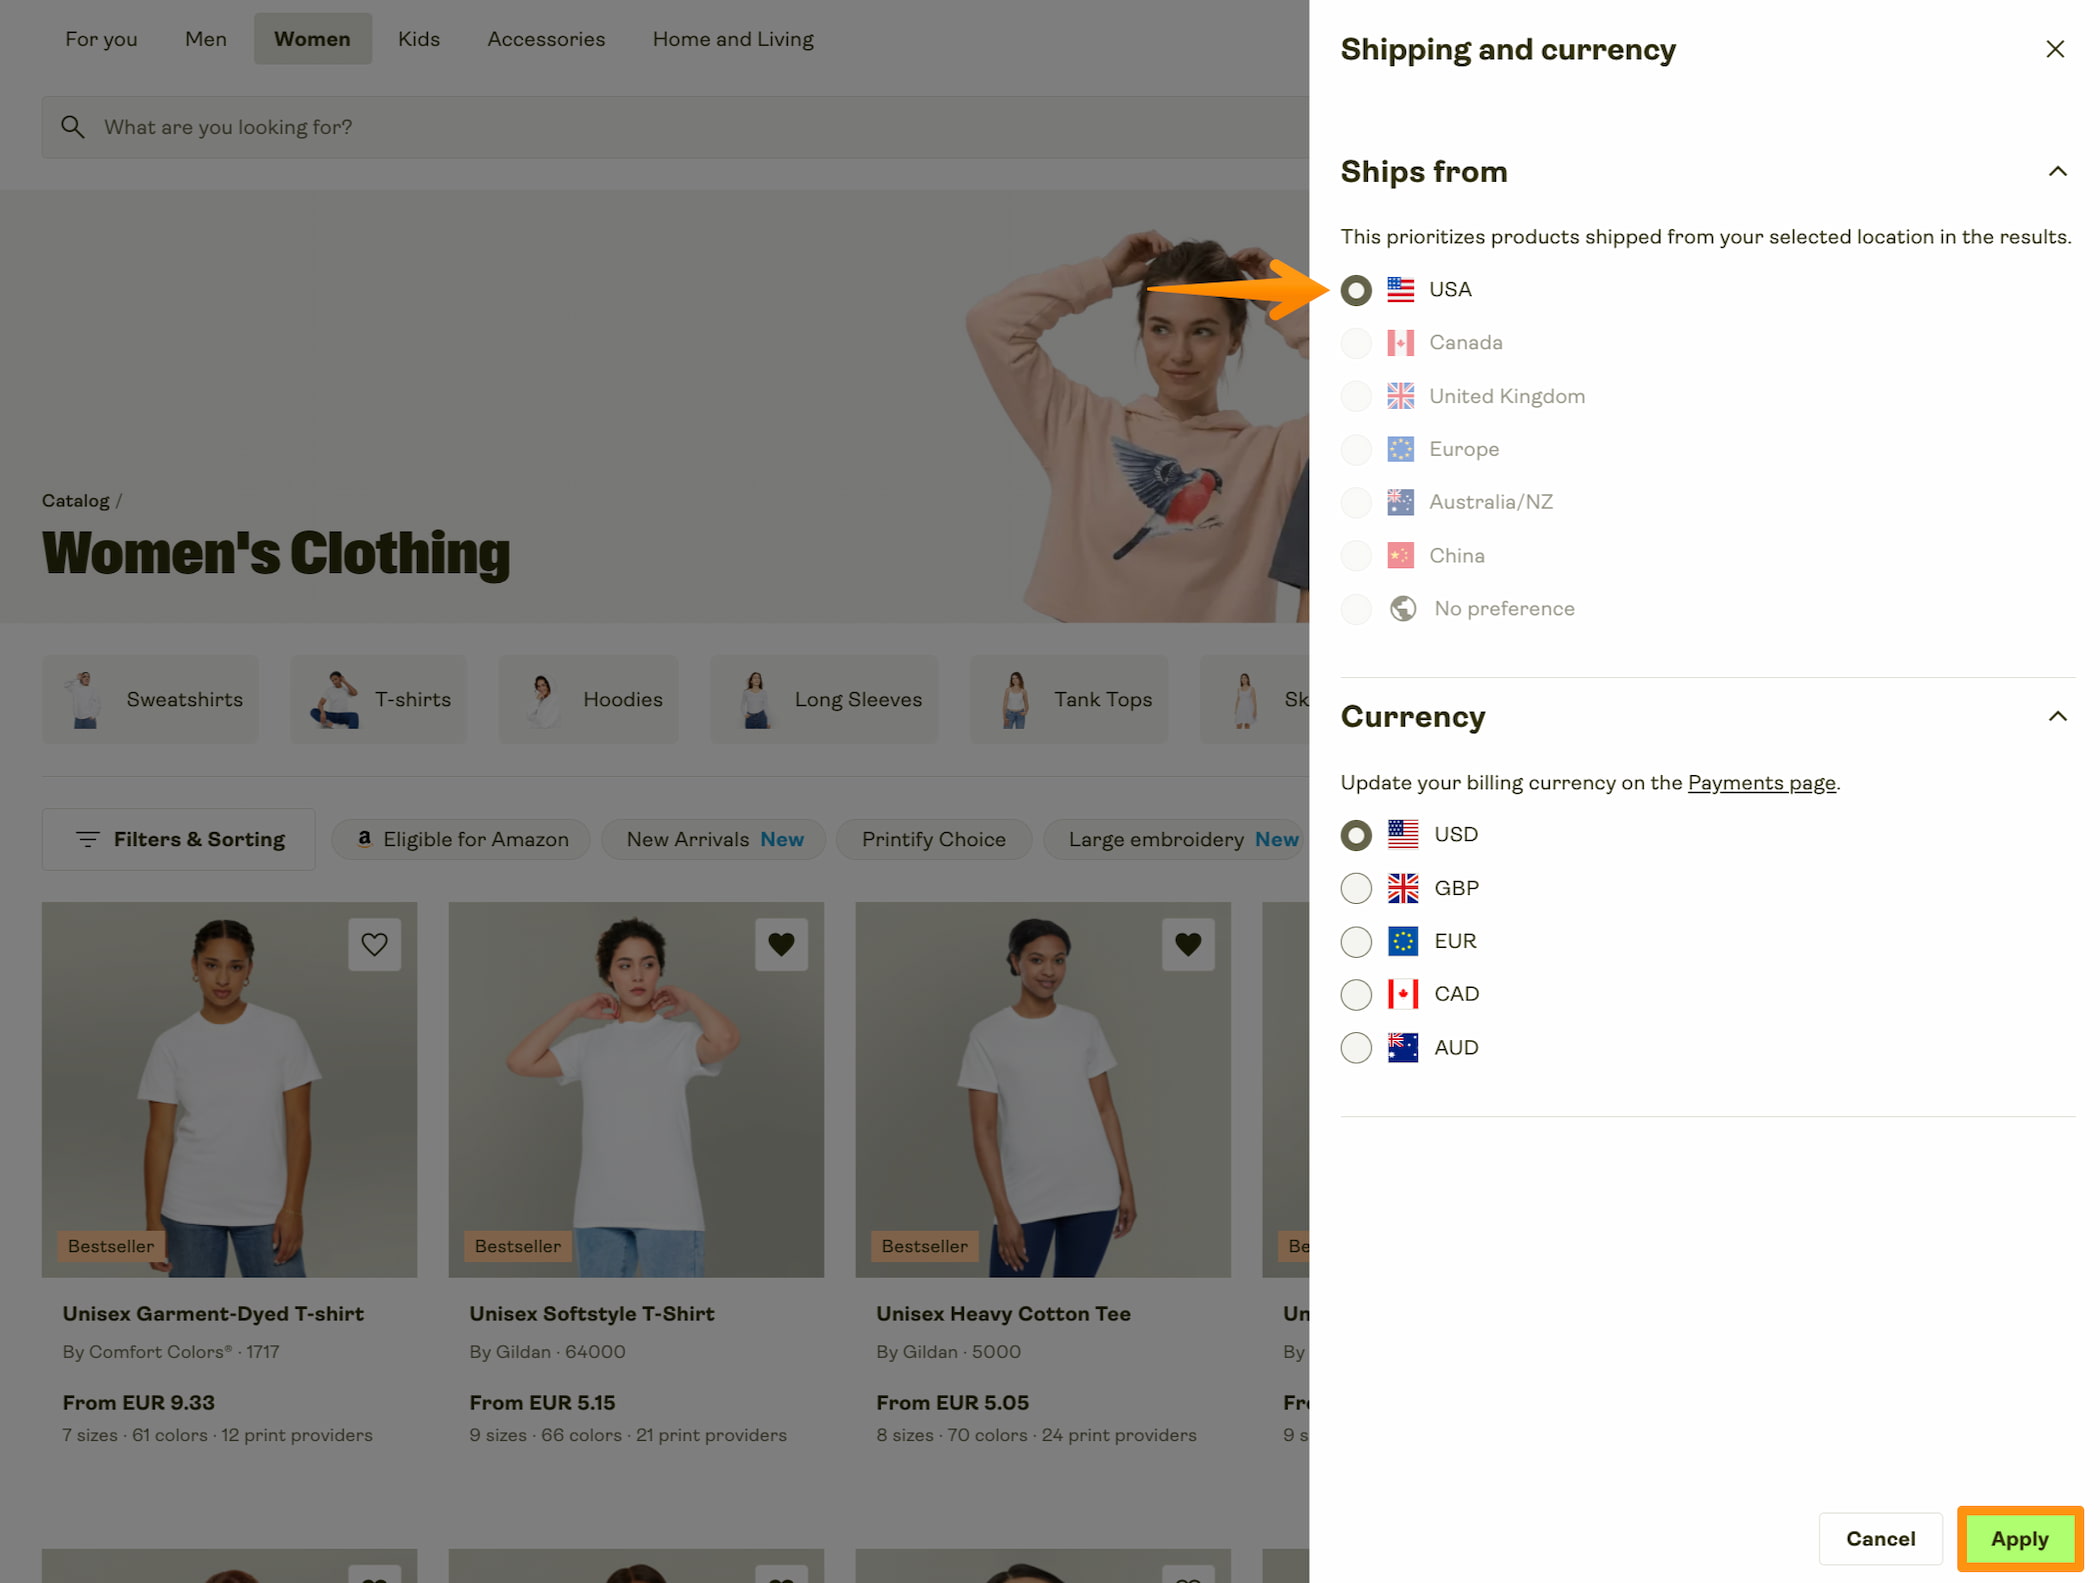
Task: Click the search magnifier icon
Action: click(72, 127)
